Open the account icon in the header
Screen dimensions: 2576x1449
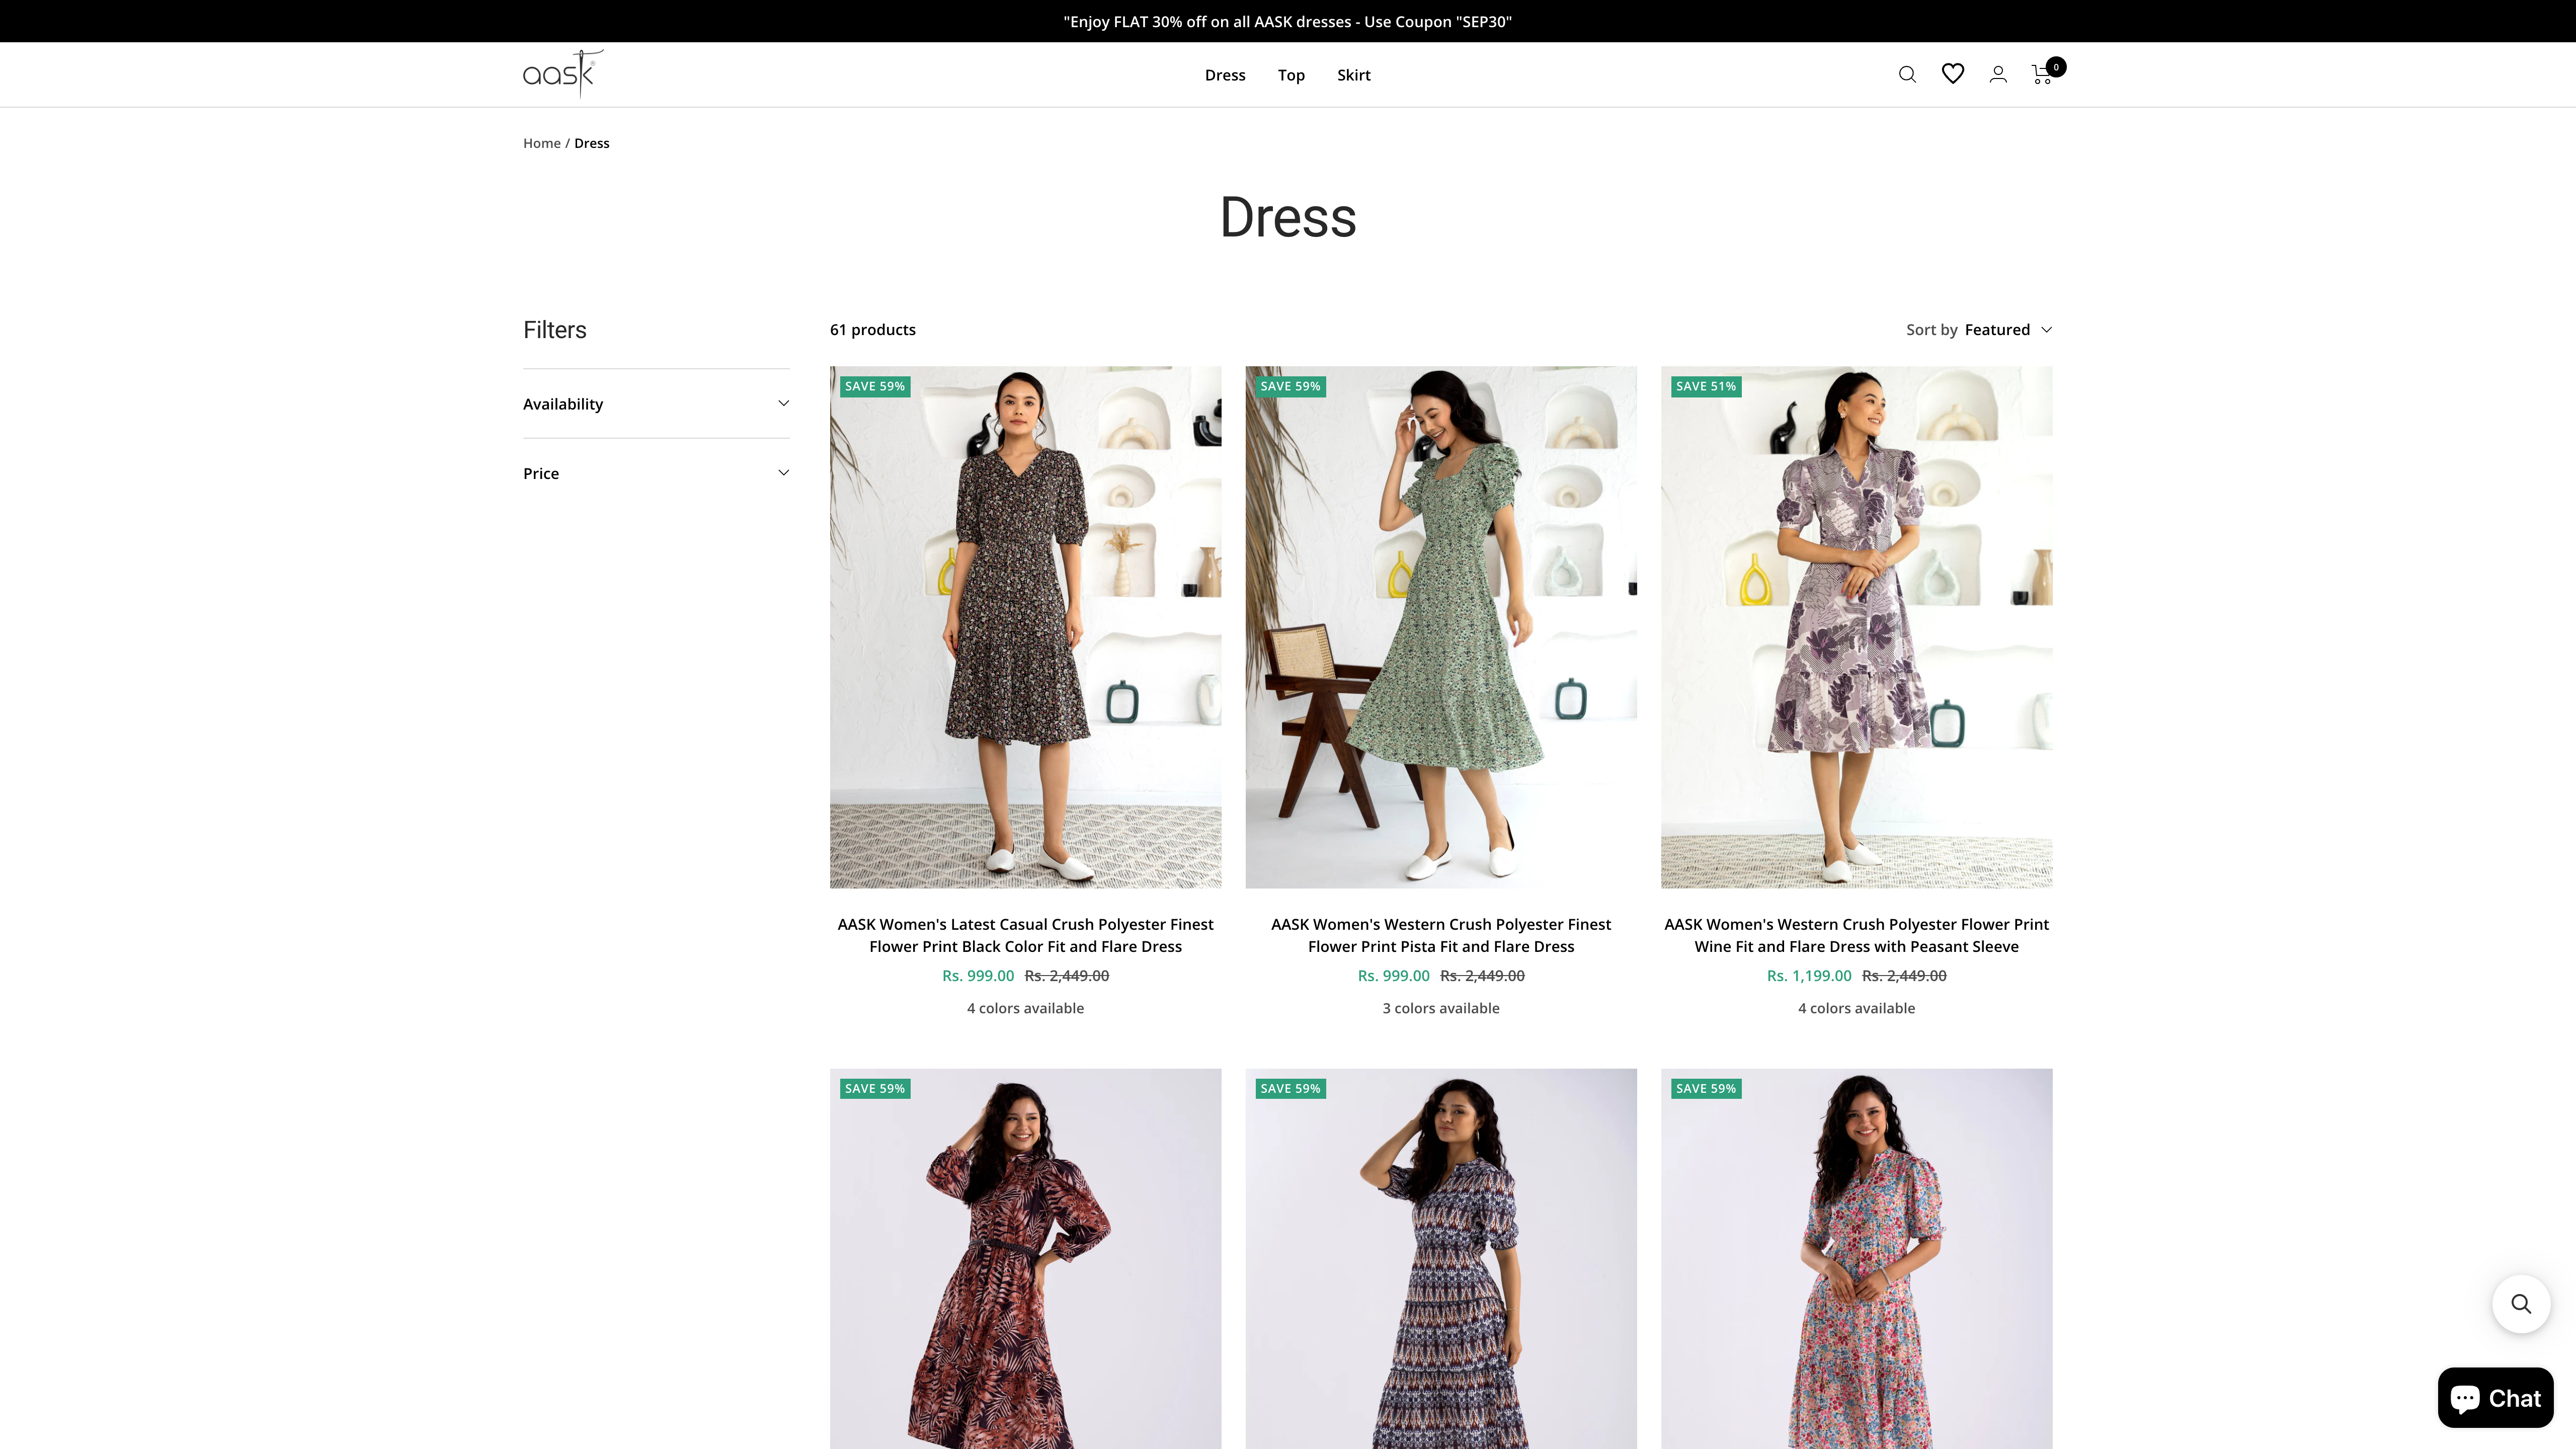1998,74
